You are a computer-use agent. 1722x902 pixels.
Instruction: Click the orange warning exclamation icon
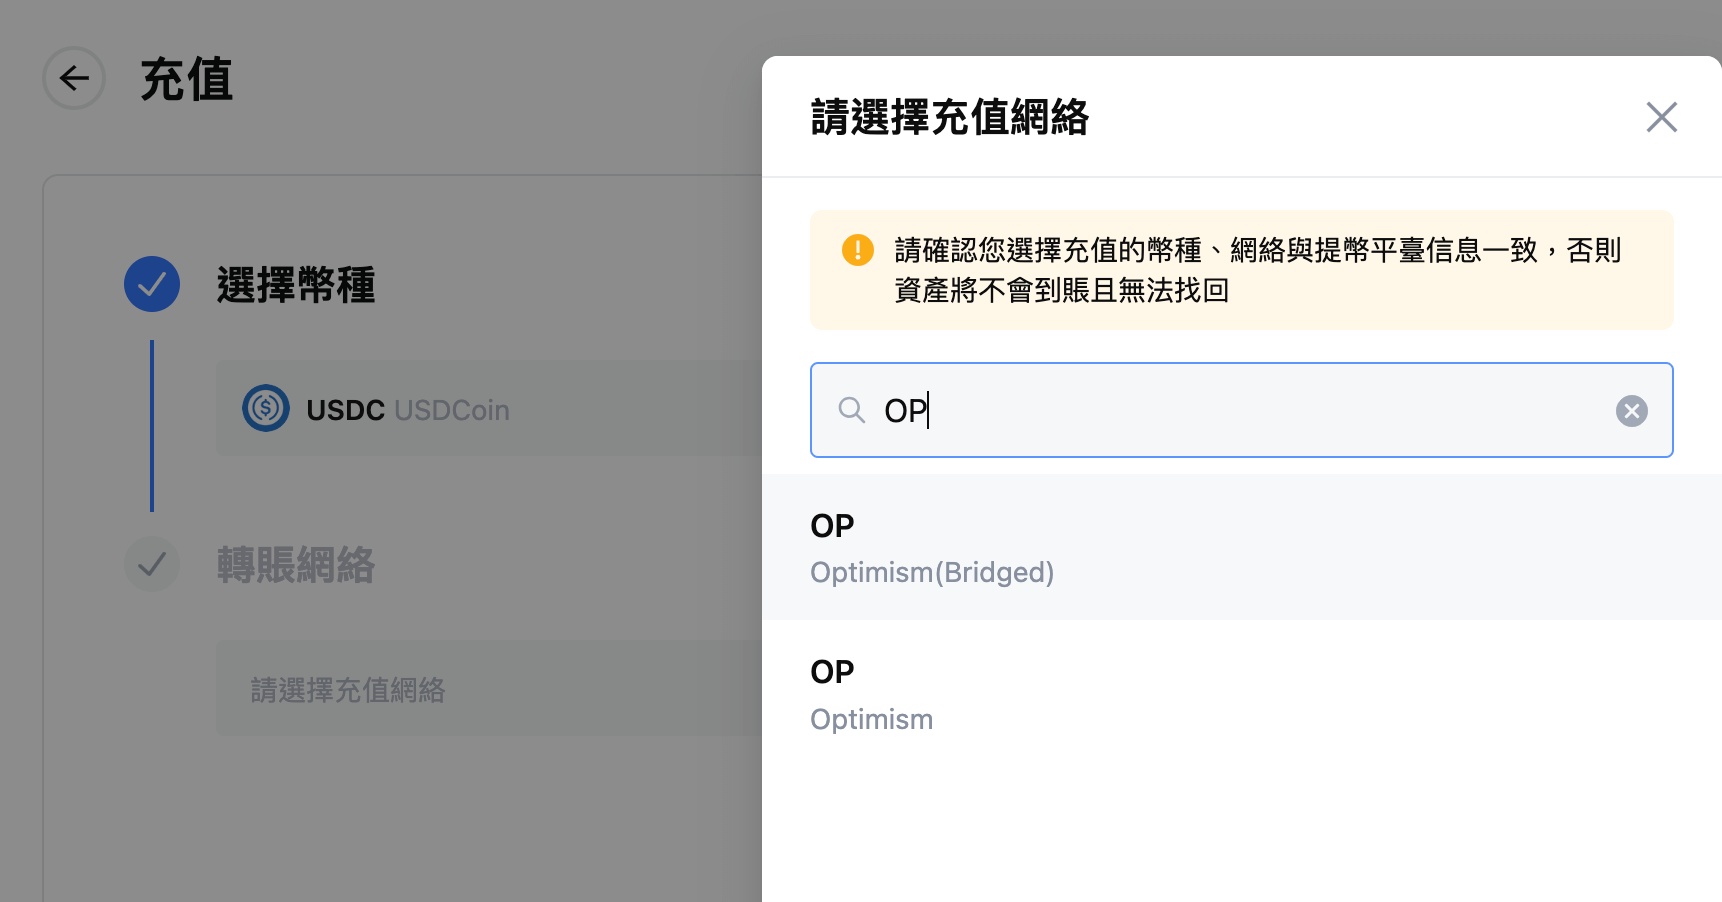(857, 250)
